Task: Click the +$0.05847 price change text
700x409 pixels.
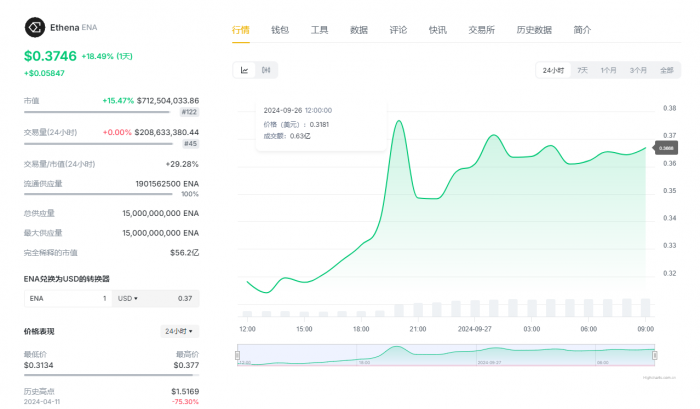Action: (x=44, y=73)
